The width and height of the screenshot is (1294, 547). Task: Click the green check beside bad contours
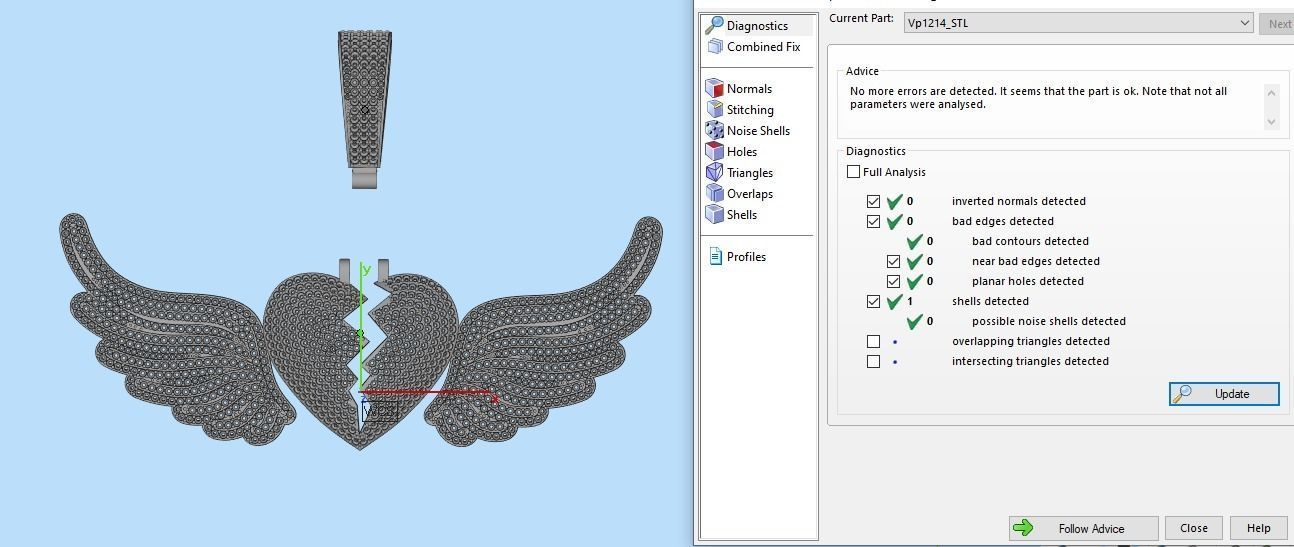pyautogui.click(x=914, y=241)
